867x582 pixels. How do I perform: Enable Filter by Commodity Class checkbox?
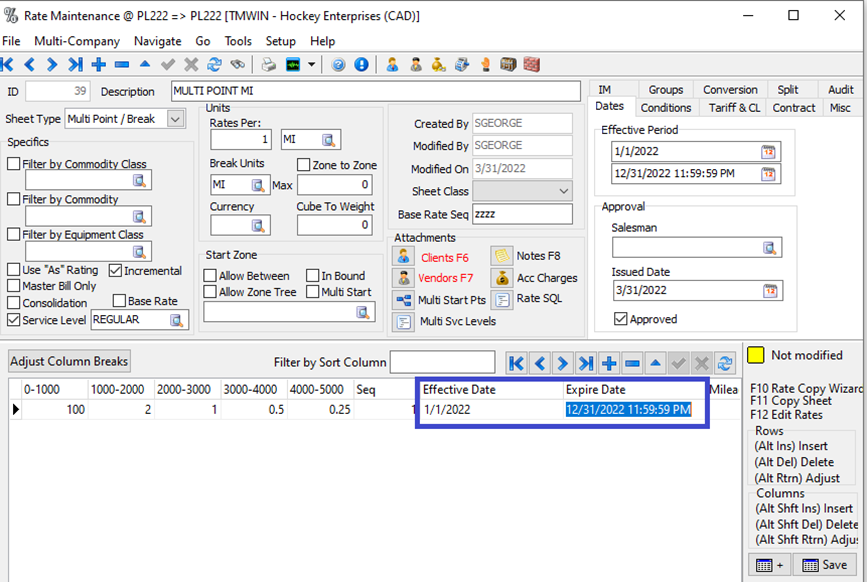pos(14,164)
